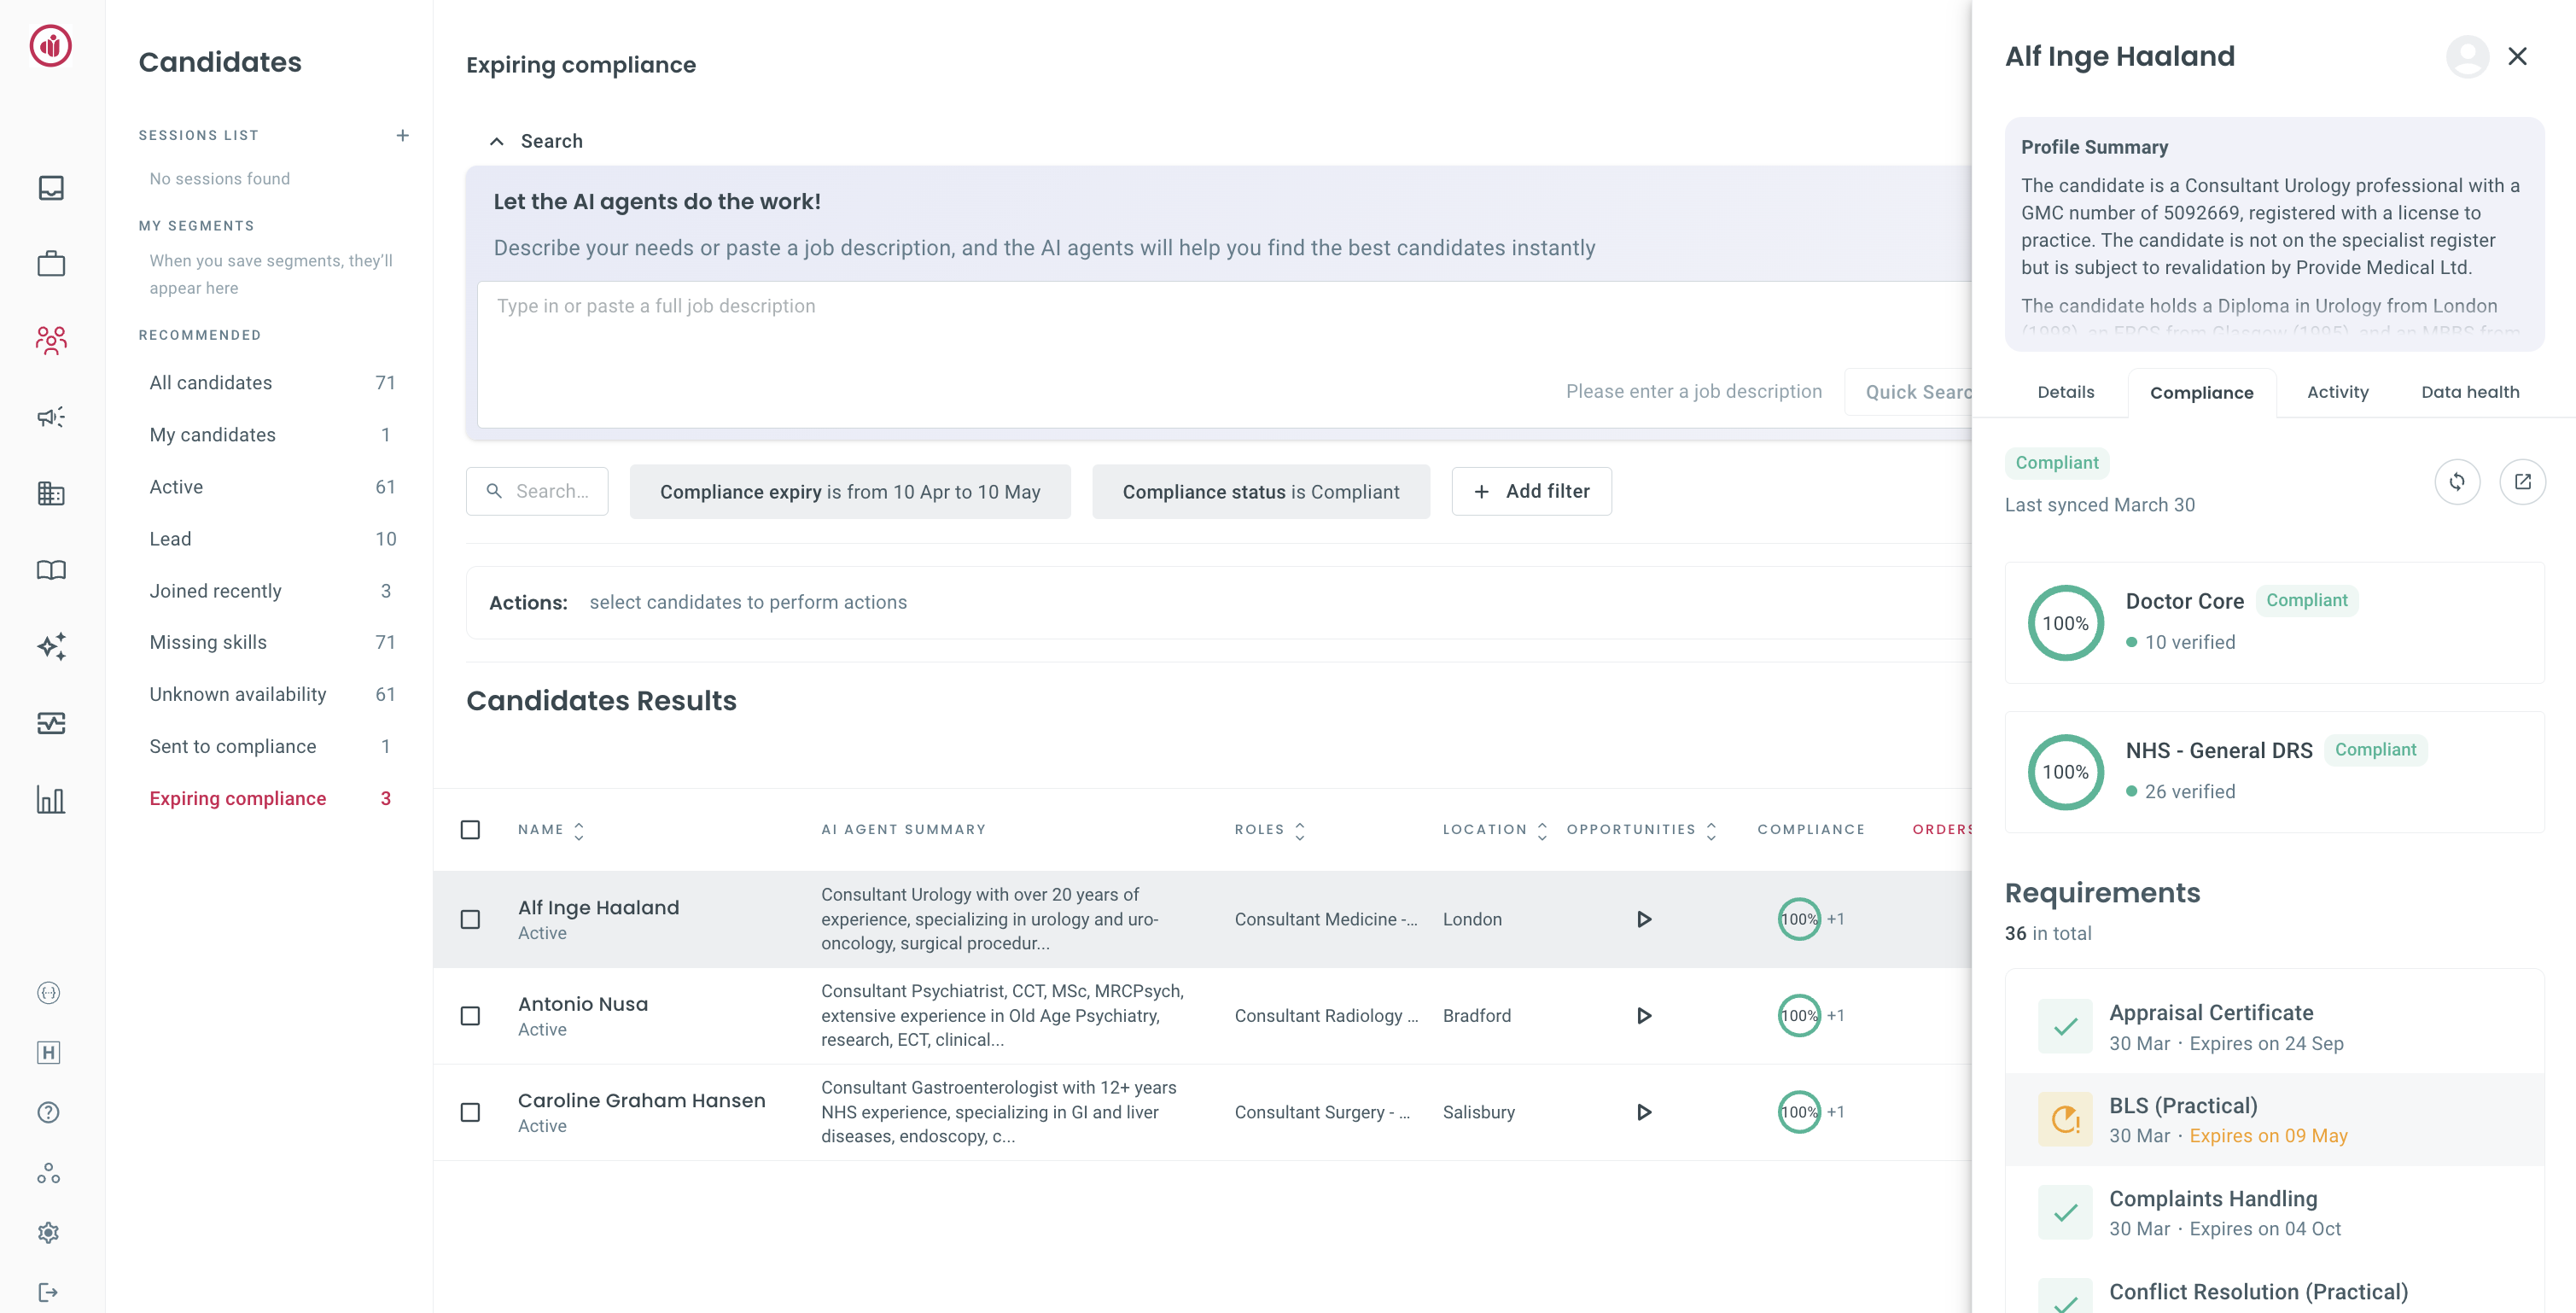
Task: Select the Lead segment
Action: coord(272,539)
